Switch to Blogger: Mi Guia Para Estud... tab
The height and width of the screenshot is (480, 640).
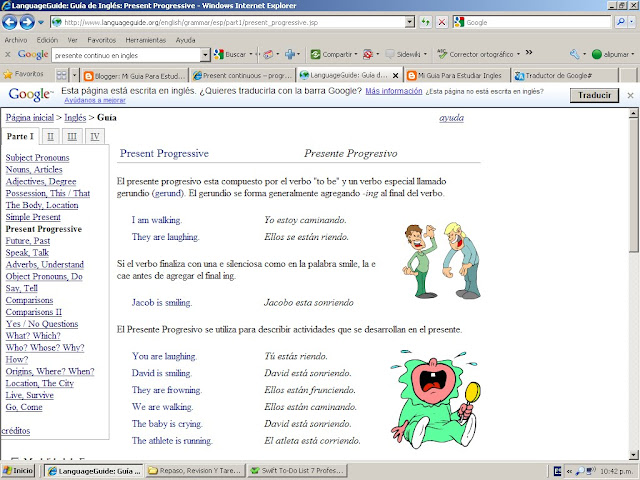tap(134, 76)
